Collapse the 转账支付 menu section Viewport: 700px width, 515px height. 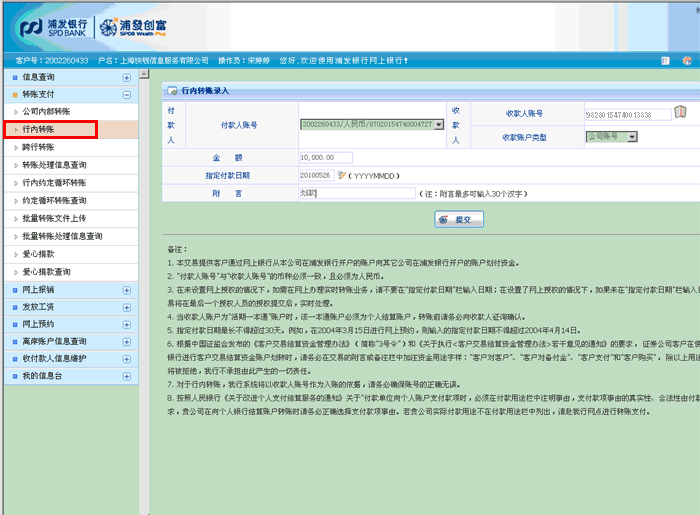[127, 95]
